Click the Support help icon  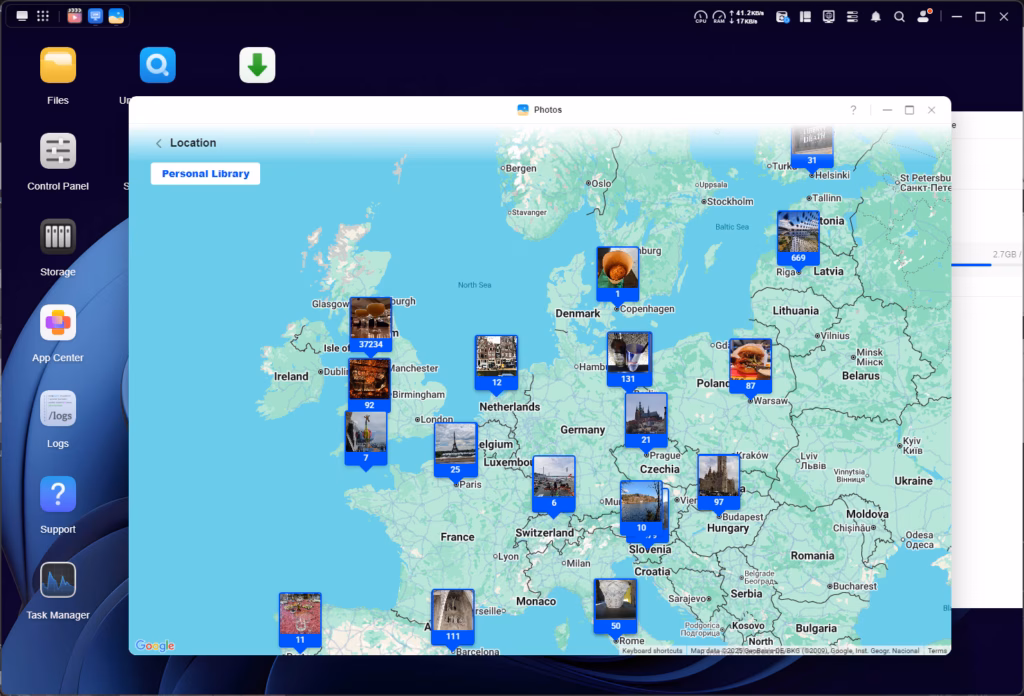[x=58, y=495]
